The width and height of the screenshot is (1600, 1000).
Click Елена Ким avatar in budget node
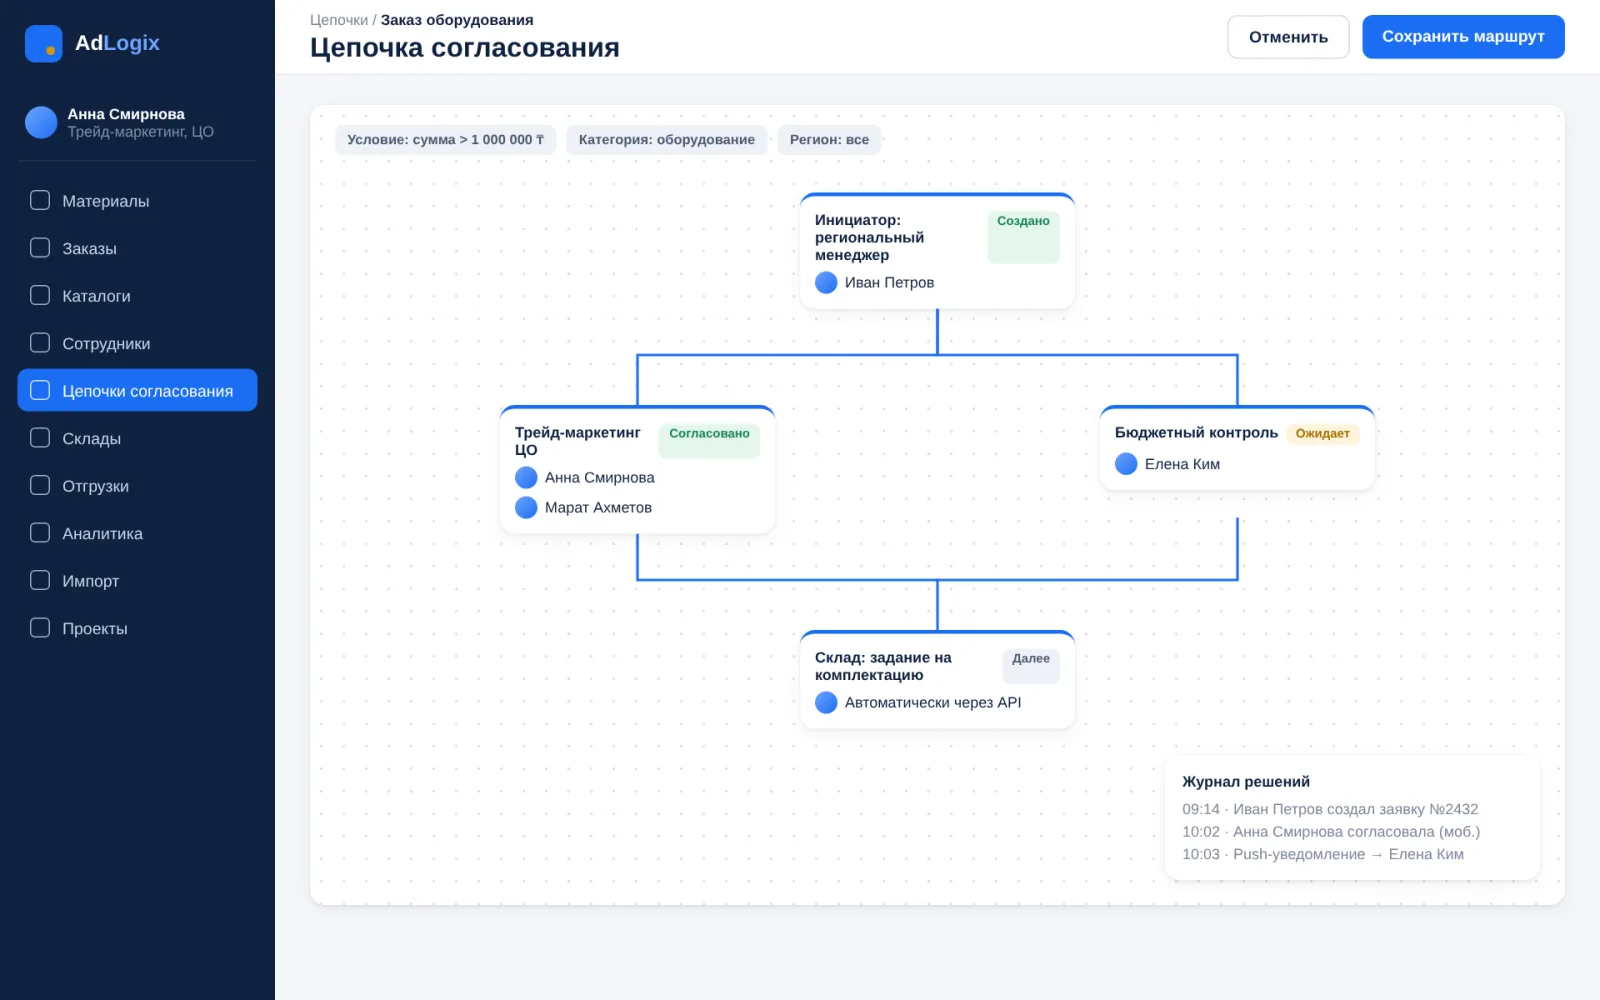pyautogui.click(x=1126, y=464)
